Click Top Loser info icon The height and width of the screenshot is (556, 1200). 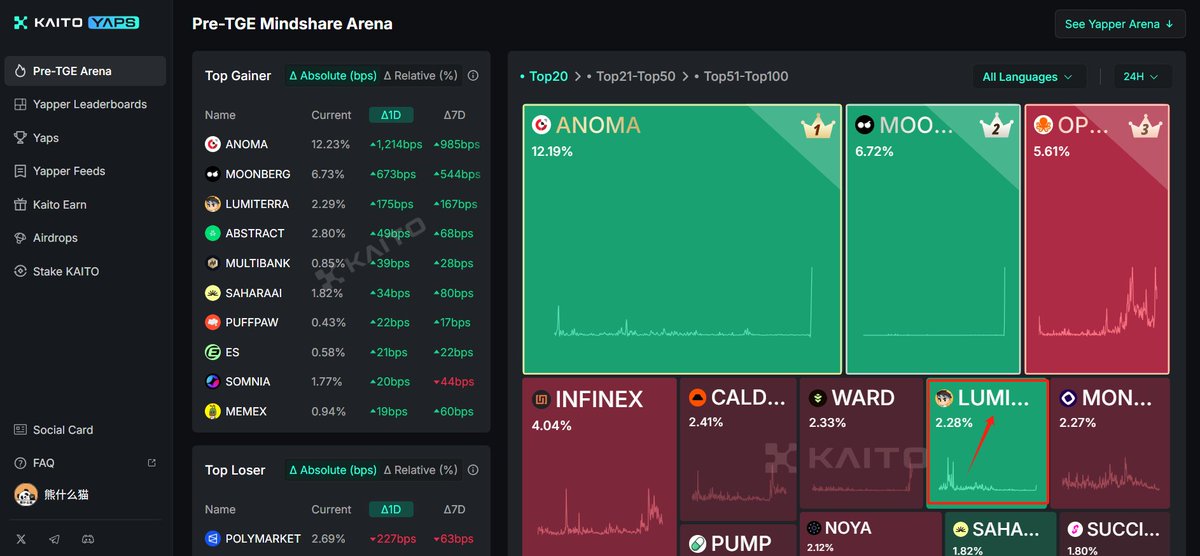(473, 469)
